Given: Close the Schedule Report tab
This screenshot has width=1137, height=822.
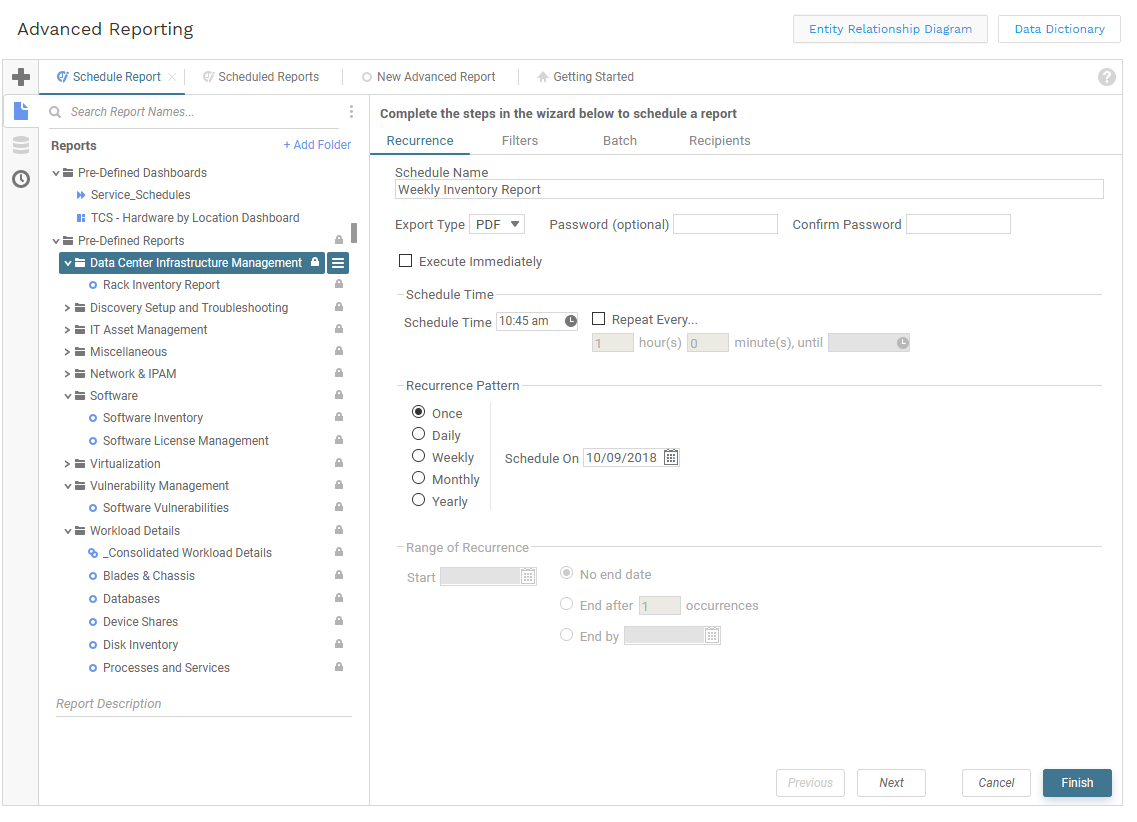Looking at the screenshot, I should [x=172, y=77].
